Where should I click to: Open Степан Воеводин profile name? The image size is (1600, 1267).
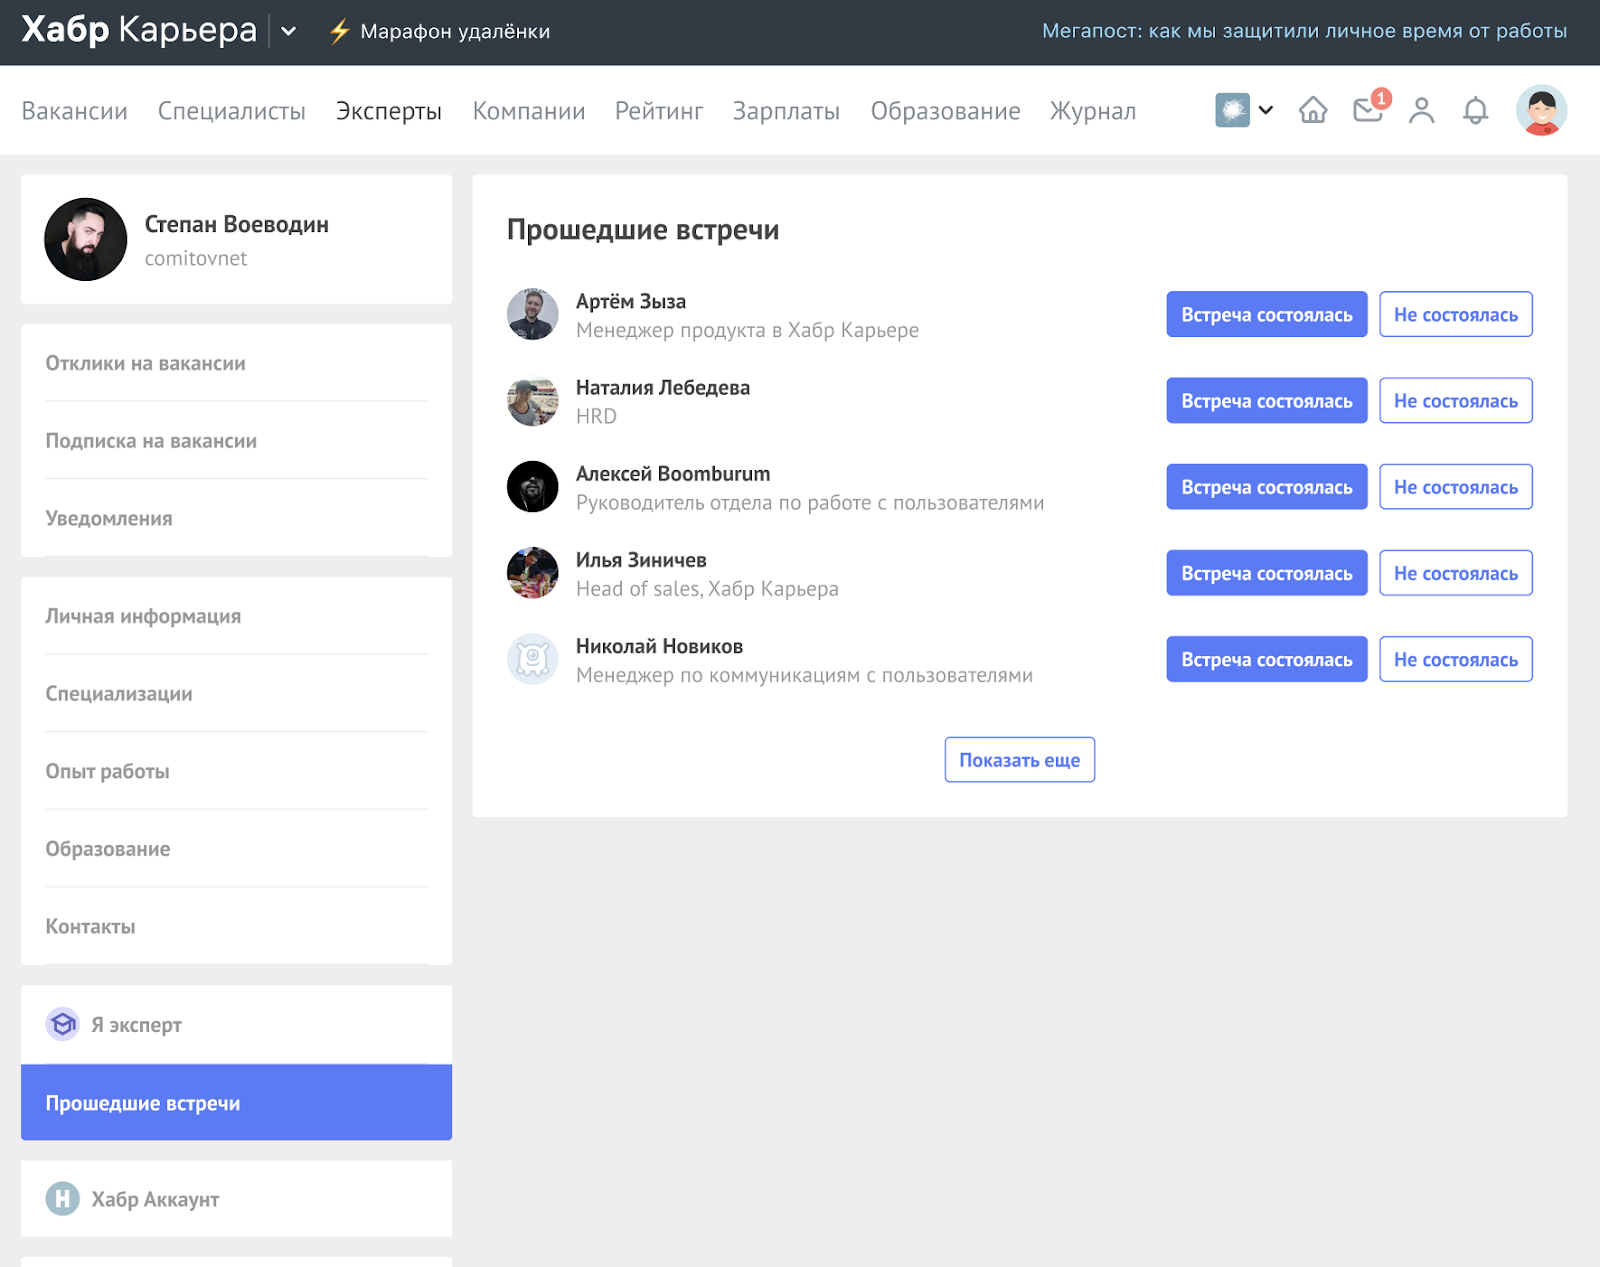(237, 224)
